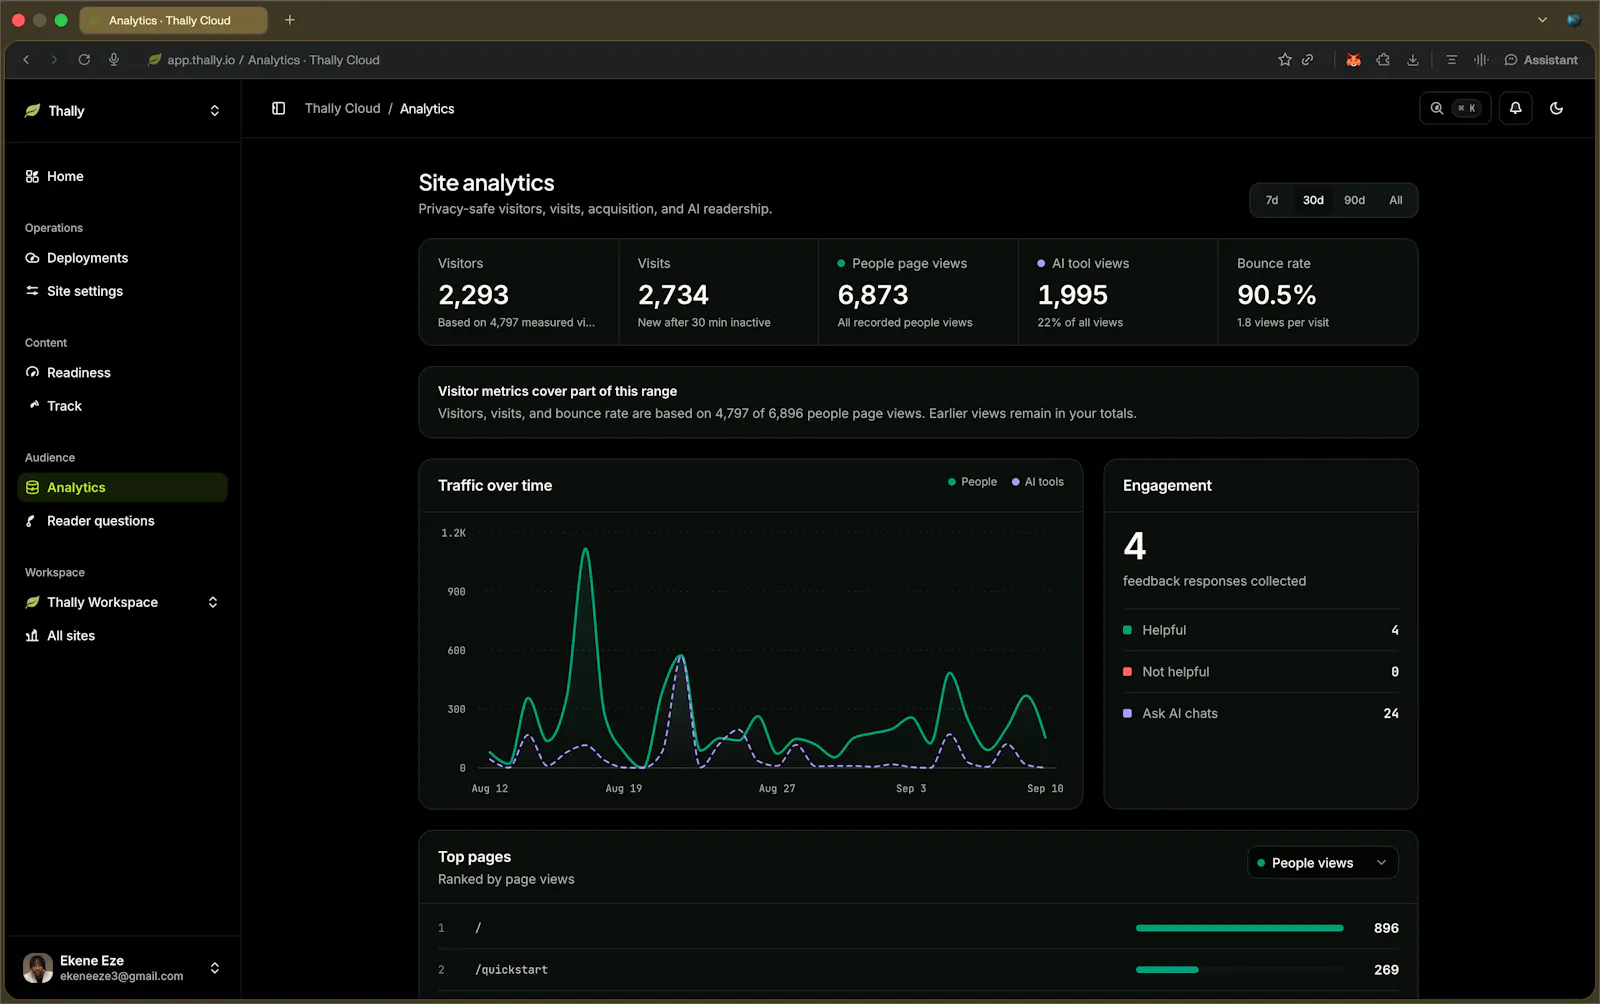The image size is (1600, 1004).
Task: Click the Not helpful feedback row
Action: tap(1261, 672)
